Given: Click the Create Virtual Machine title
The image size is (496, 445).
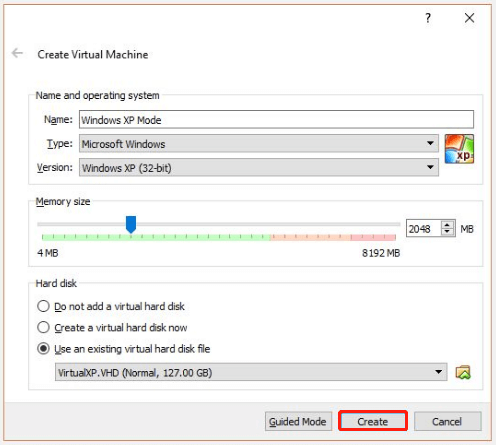Looking at the screenshot, I should [93, 54].
